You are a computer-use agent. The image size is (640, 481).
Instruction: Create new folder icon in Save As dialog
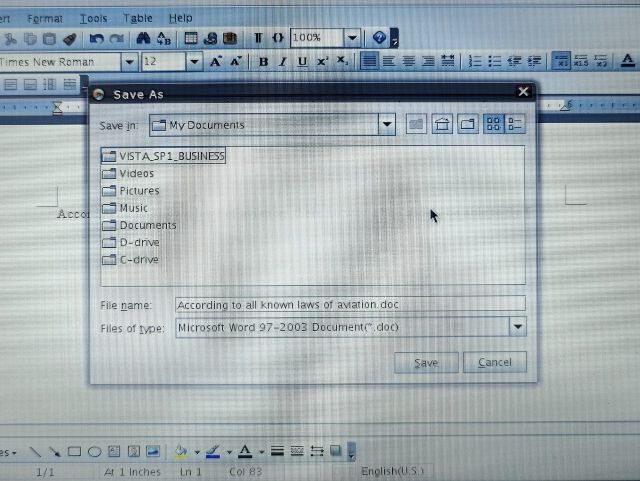(467, 124)
